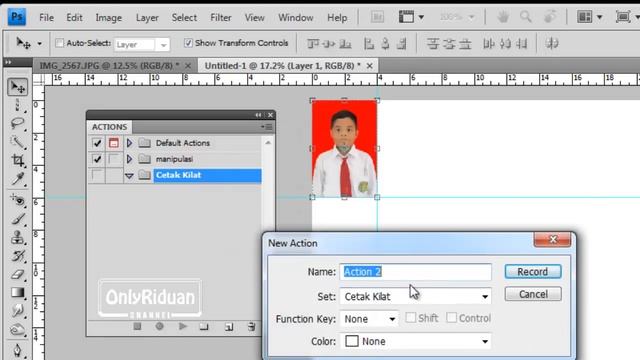Toggle the manipulasi set checkmark

(x=97, y=159)
